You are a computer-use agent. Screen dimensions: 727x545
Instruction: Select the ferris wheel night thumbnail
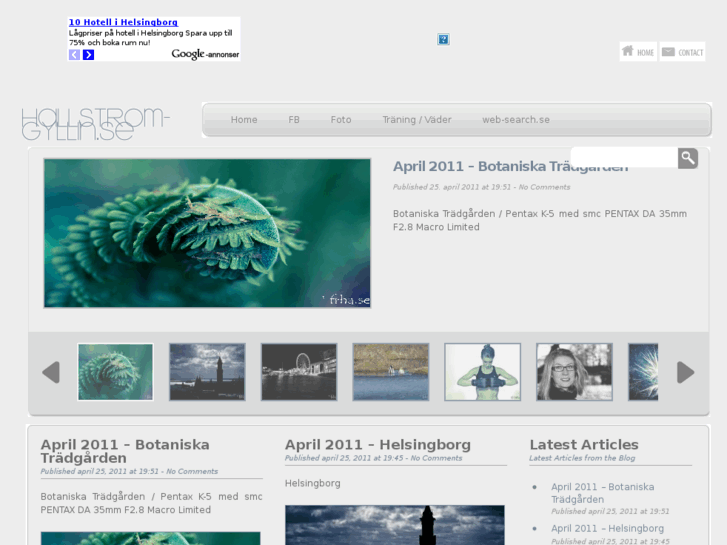[x=299, y=372]
